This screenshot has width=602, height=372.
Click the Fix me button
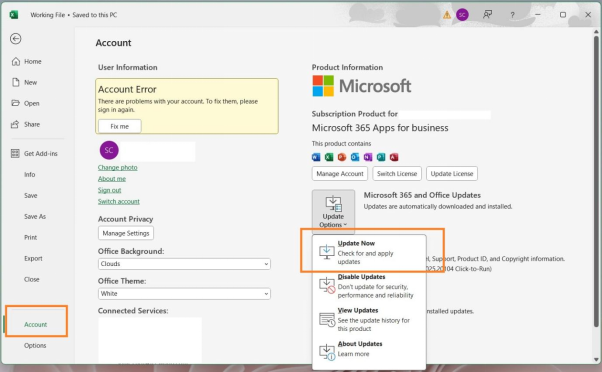pos(120,126)
